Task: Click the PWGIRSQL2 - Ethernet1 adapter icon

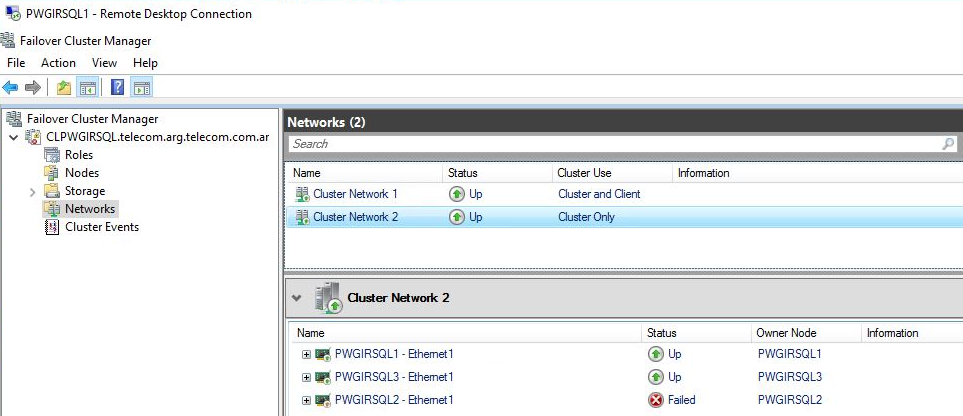Action: [323, 400]
